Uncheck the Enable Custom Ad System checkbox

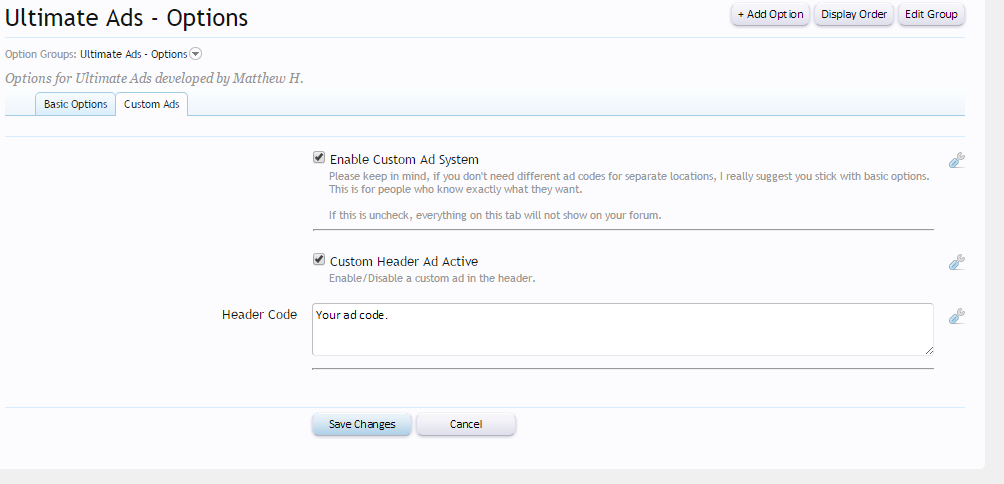(319, 158)
